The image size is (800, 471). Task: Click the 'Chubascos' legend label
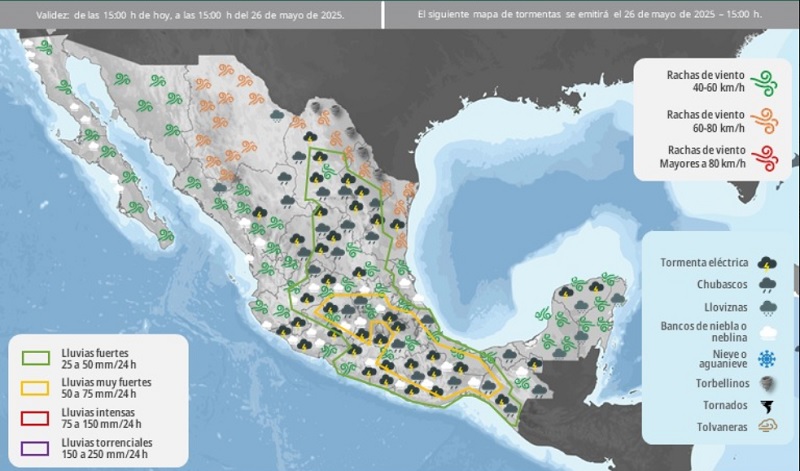coord(722,284)
